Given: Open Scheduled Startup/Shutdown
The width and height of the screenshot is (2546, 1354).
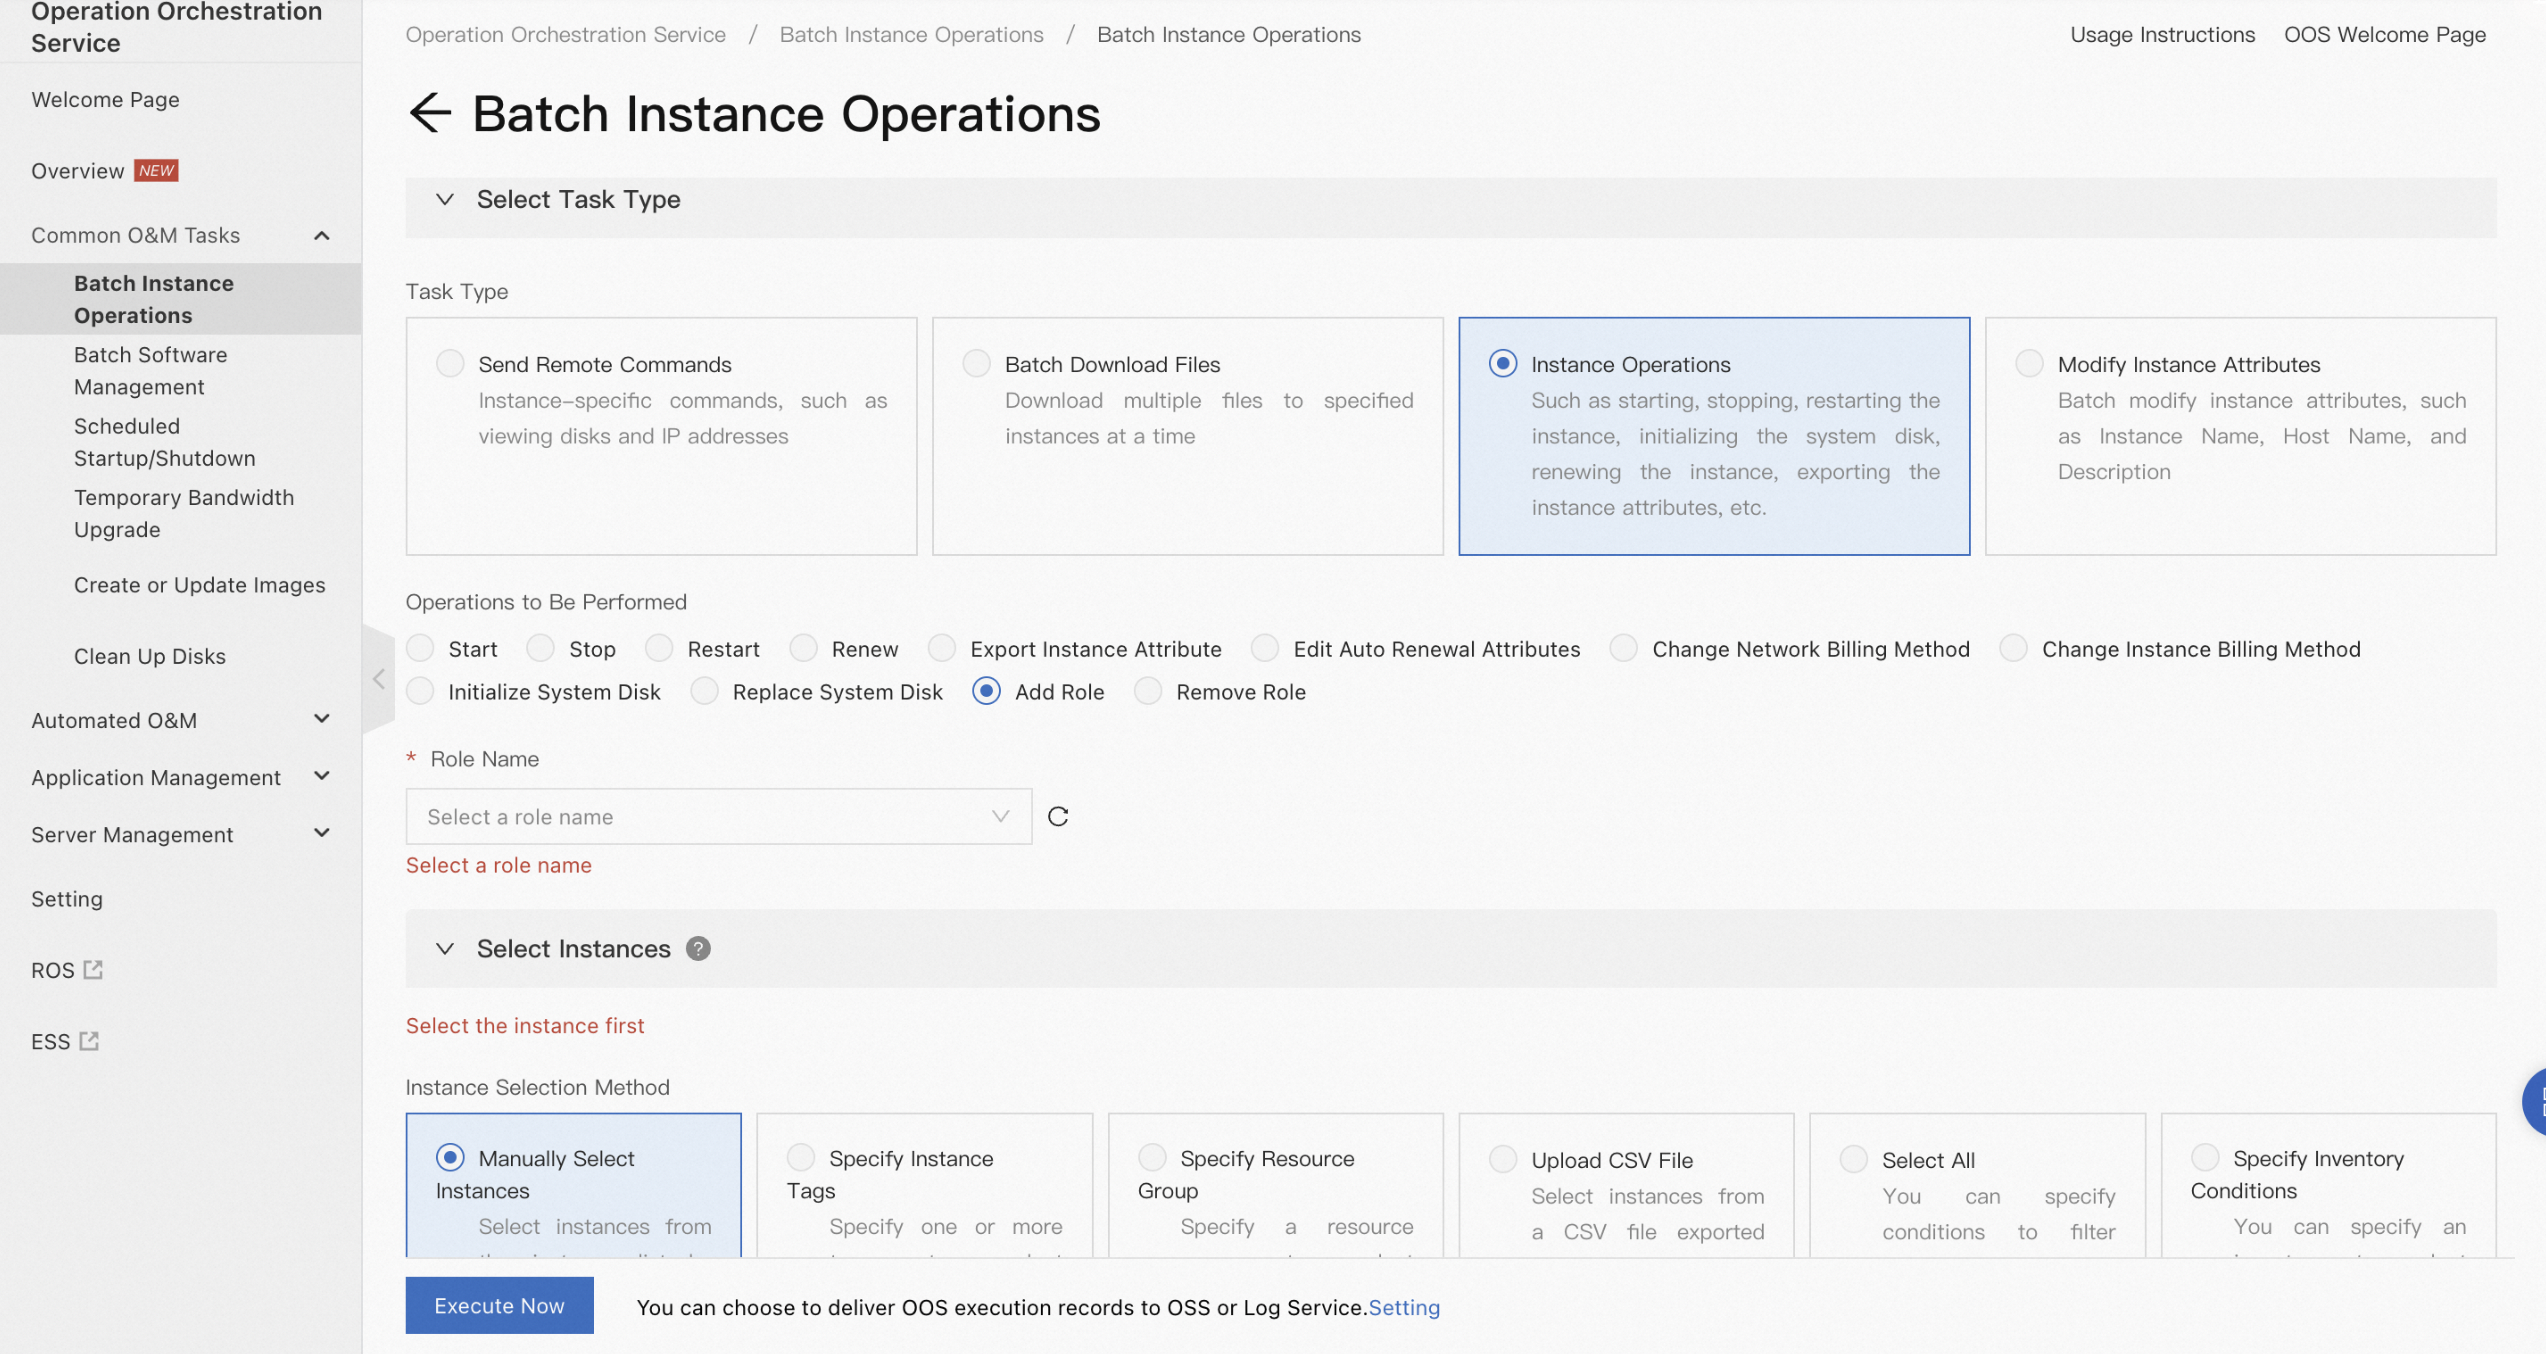Looking at the screenshot, I should click(164, 442).
